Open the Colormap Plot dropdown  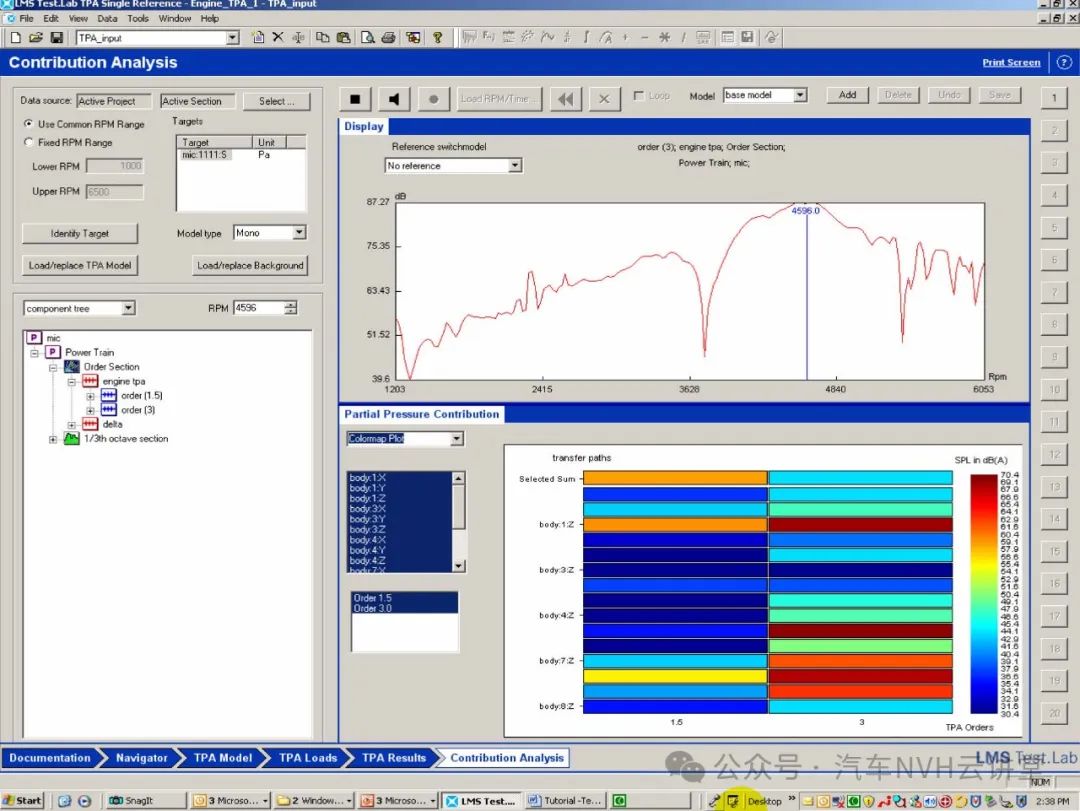[457, 439]
